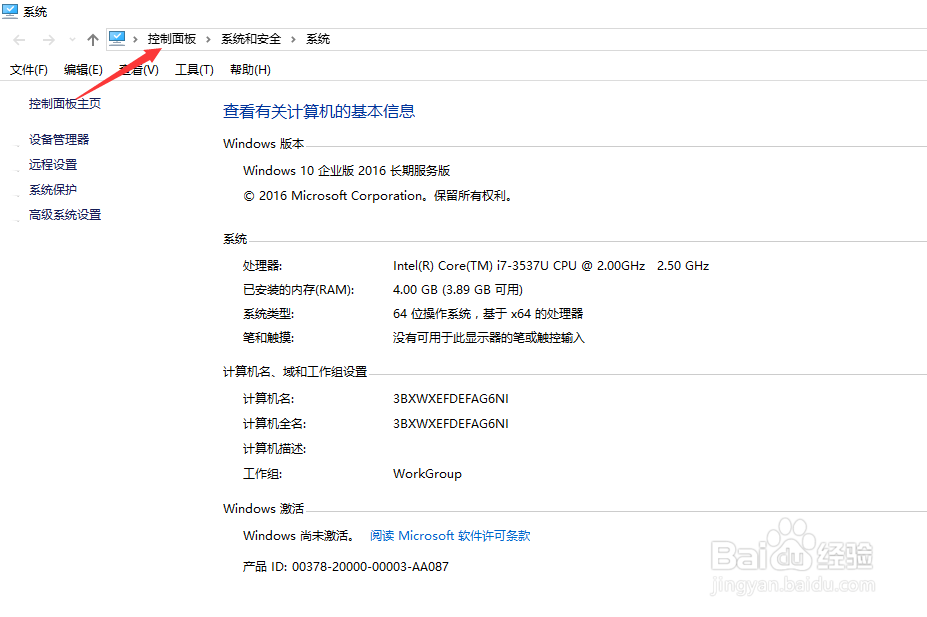Click the back navigation arrow
Screen dimensions: 927x617
(x=18, y=39)
